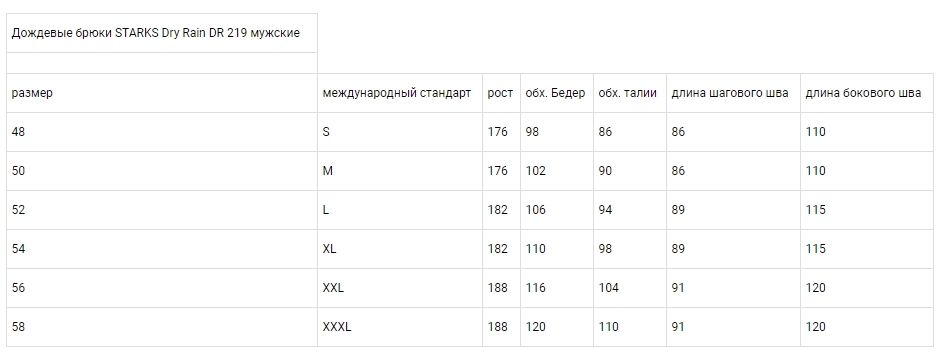Click the XL international standard cell

tap(400, 249)
